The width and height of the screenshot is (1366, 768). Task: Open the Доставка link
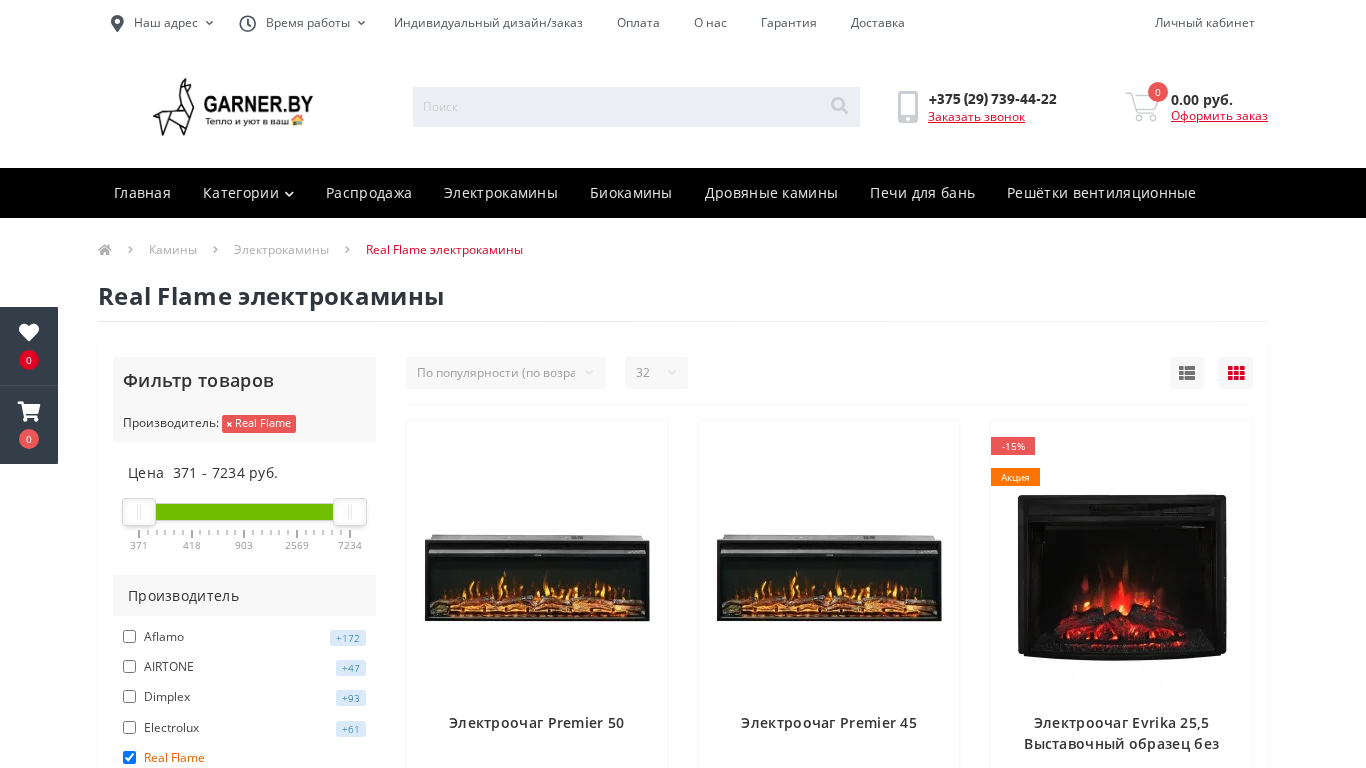click(x=878, y=23)
